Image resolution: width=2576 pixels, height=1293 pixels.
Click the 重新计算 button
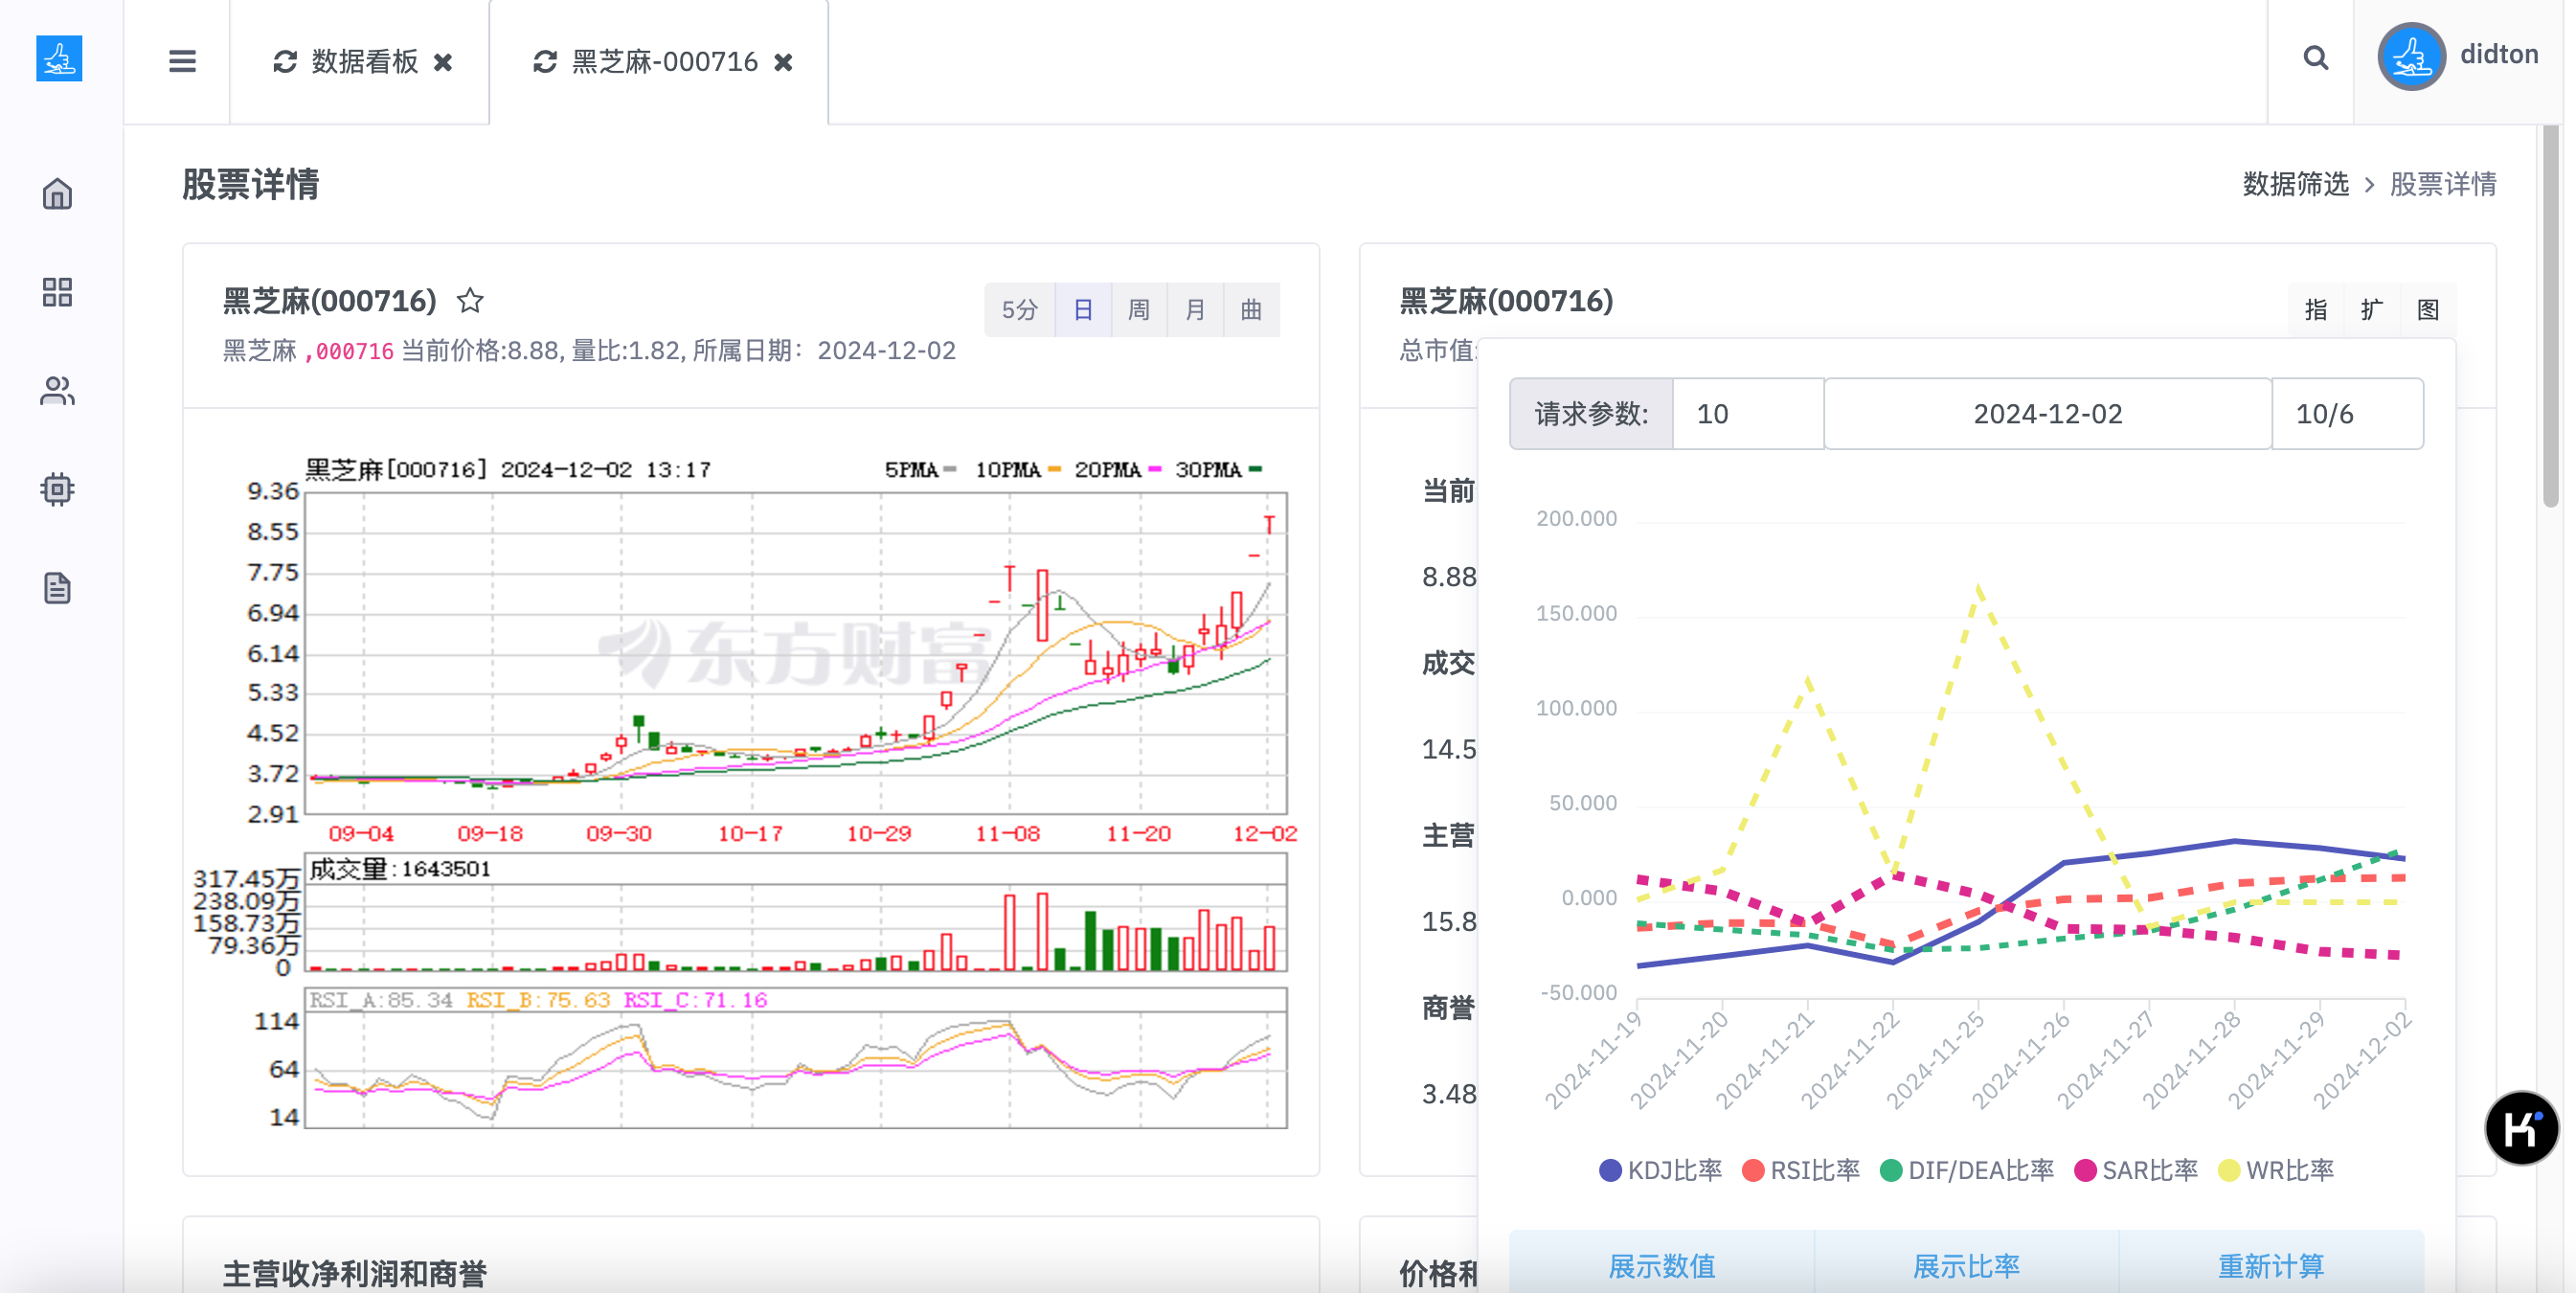(x=2271, y=1265)
